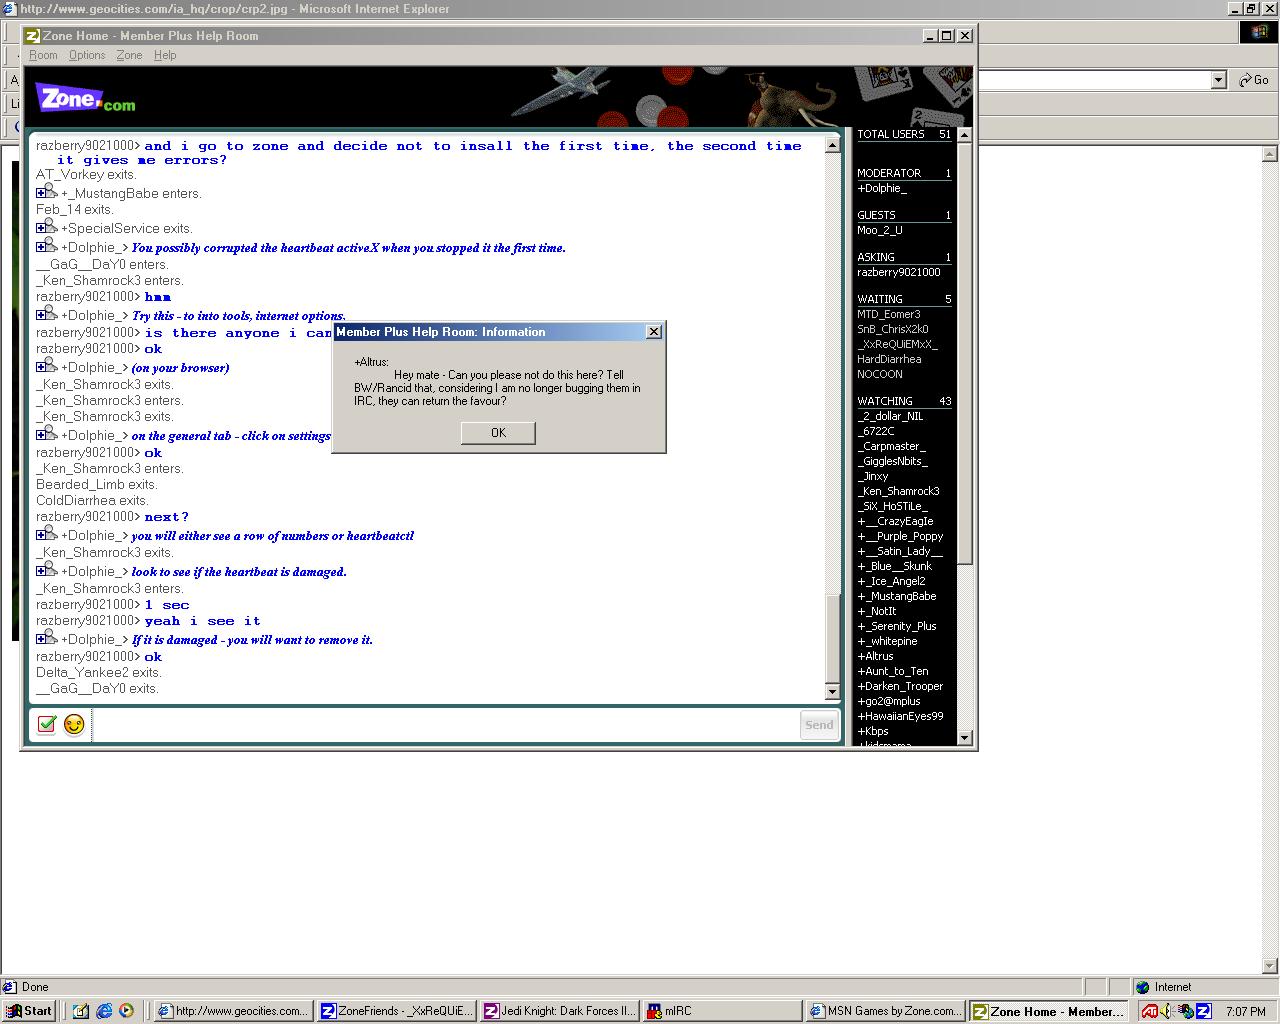Open the Options menu
The height and width of the screenshot is (1024, 1280).
[87, 55]
